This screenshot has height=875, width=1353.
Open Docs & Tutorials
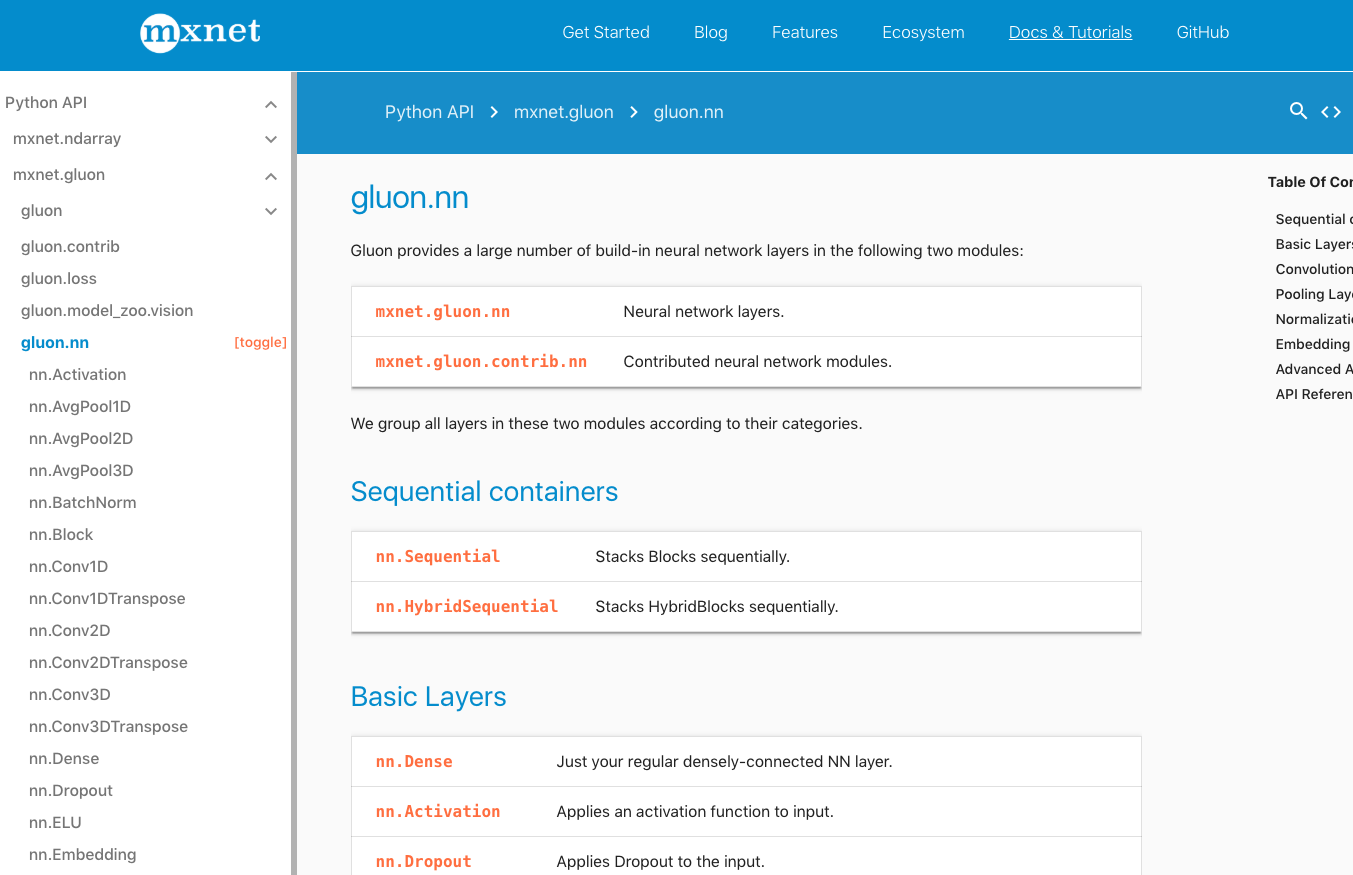[1070, 32]
